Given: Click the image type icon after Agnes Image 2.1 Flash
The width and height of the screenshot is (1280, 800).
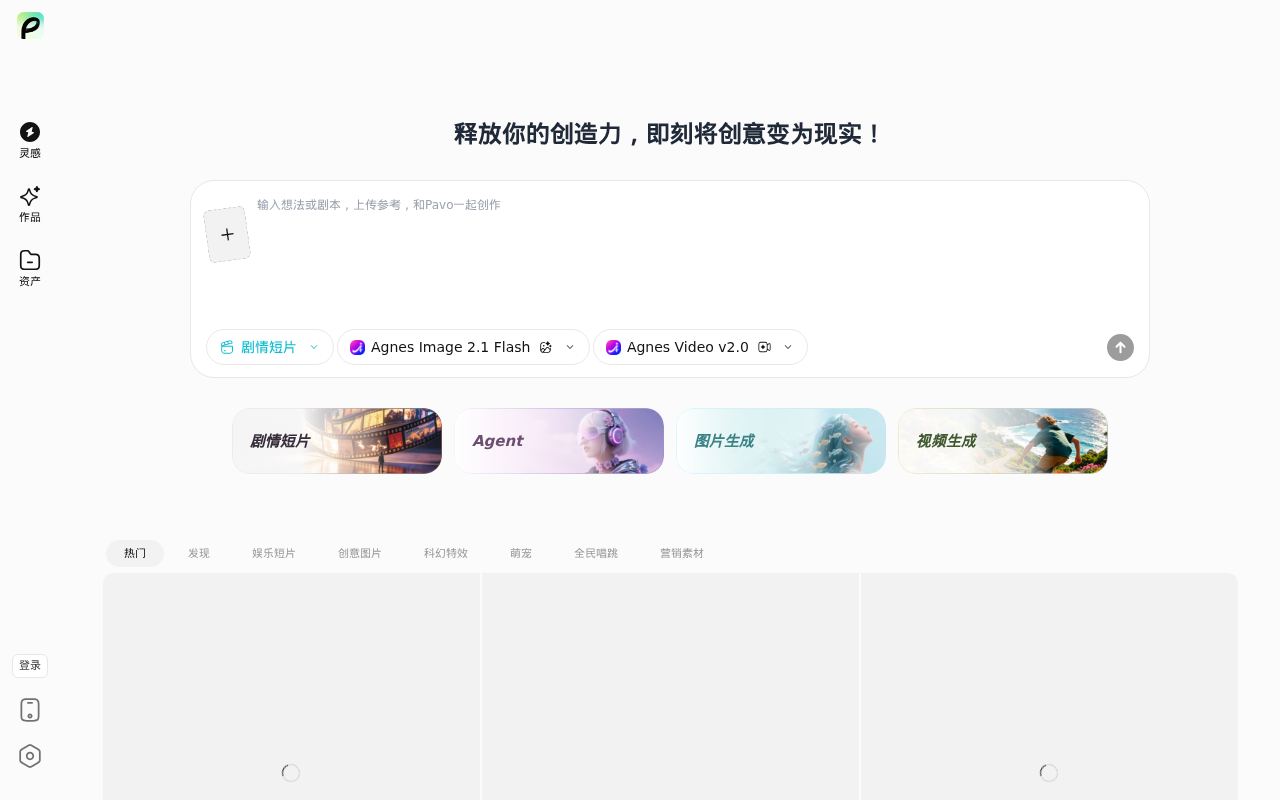Looking at the screenshot, I should click(x=546, y=347).
